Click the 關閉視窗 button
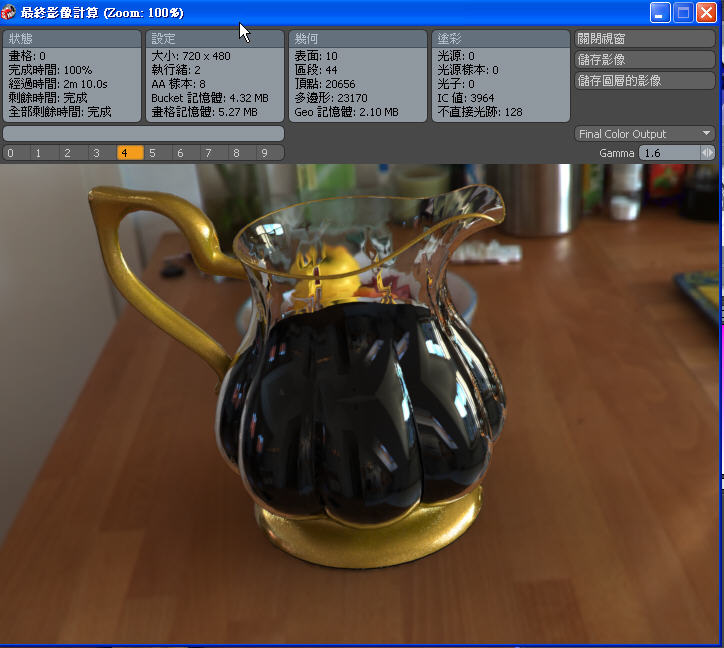Viewport: 724px width, 648px height. [645, 39]
